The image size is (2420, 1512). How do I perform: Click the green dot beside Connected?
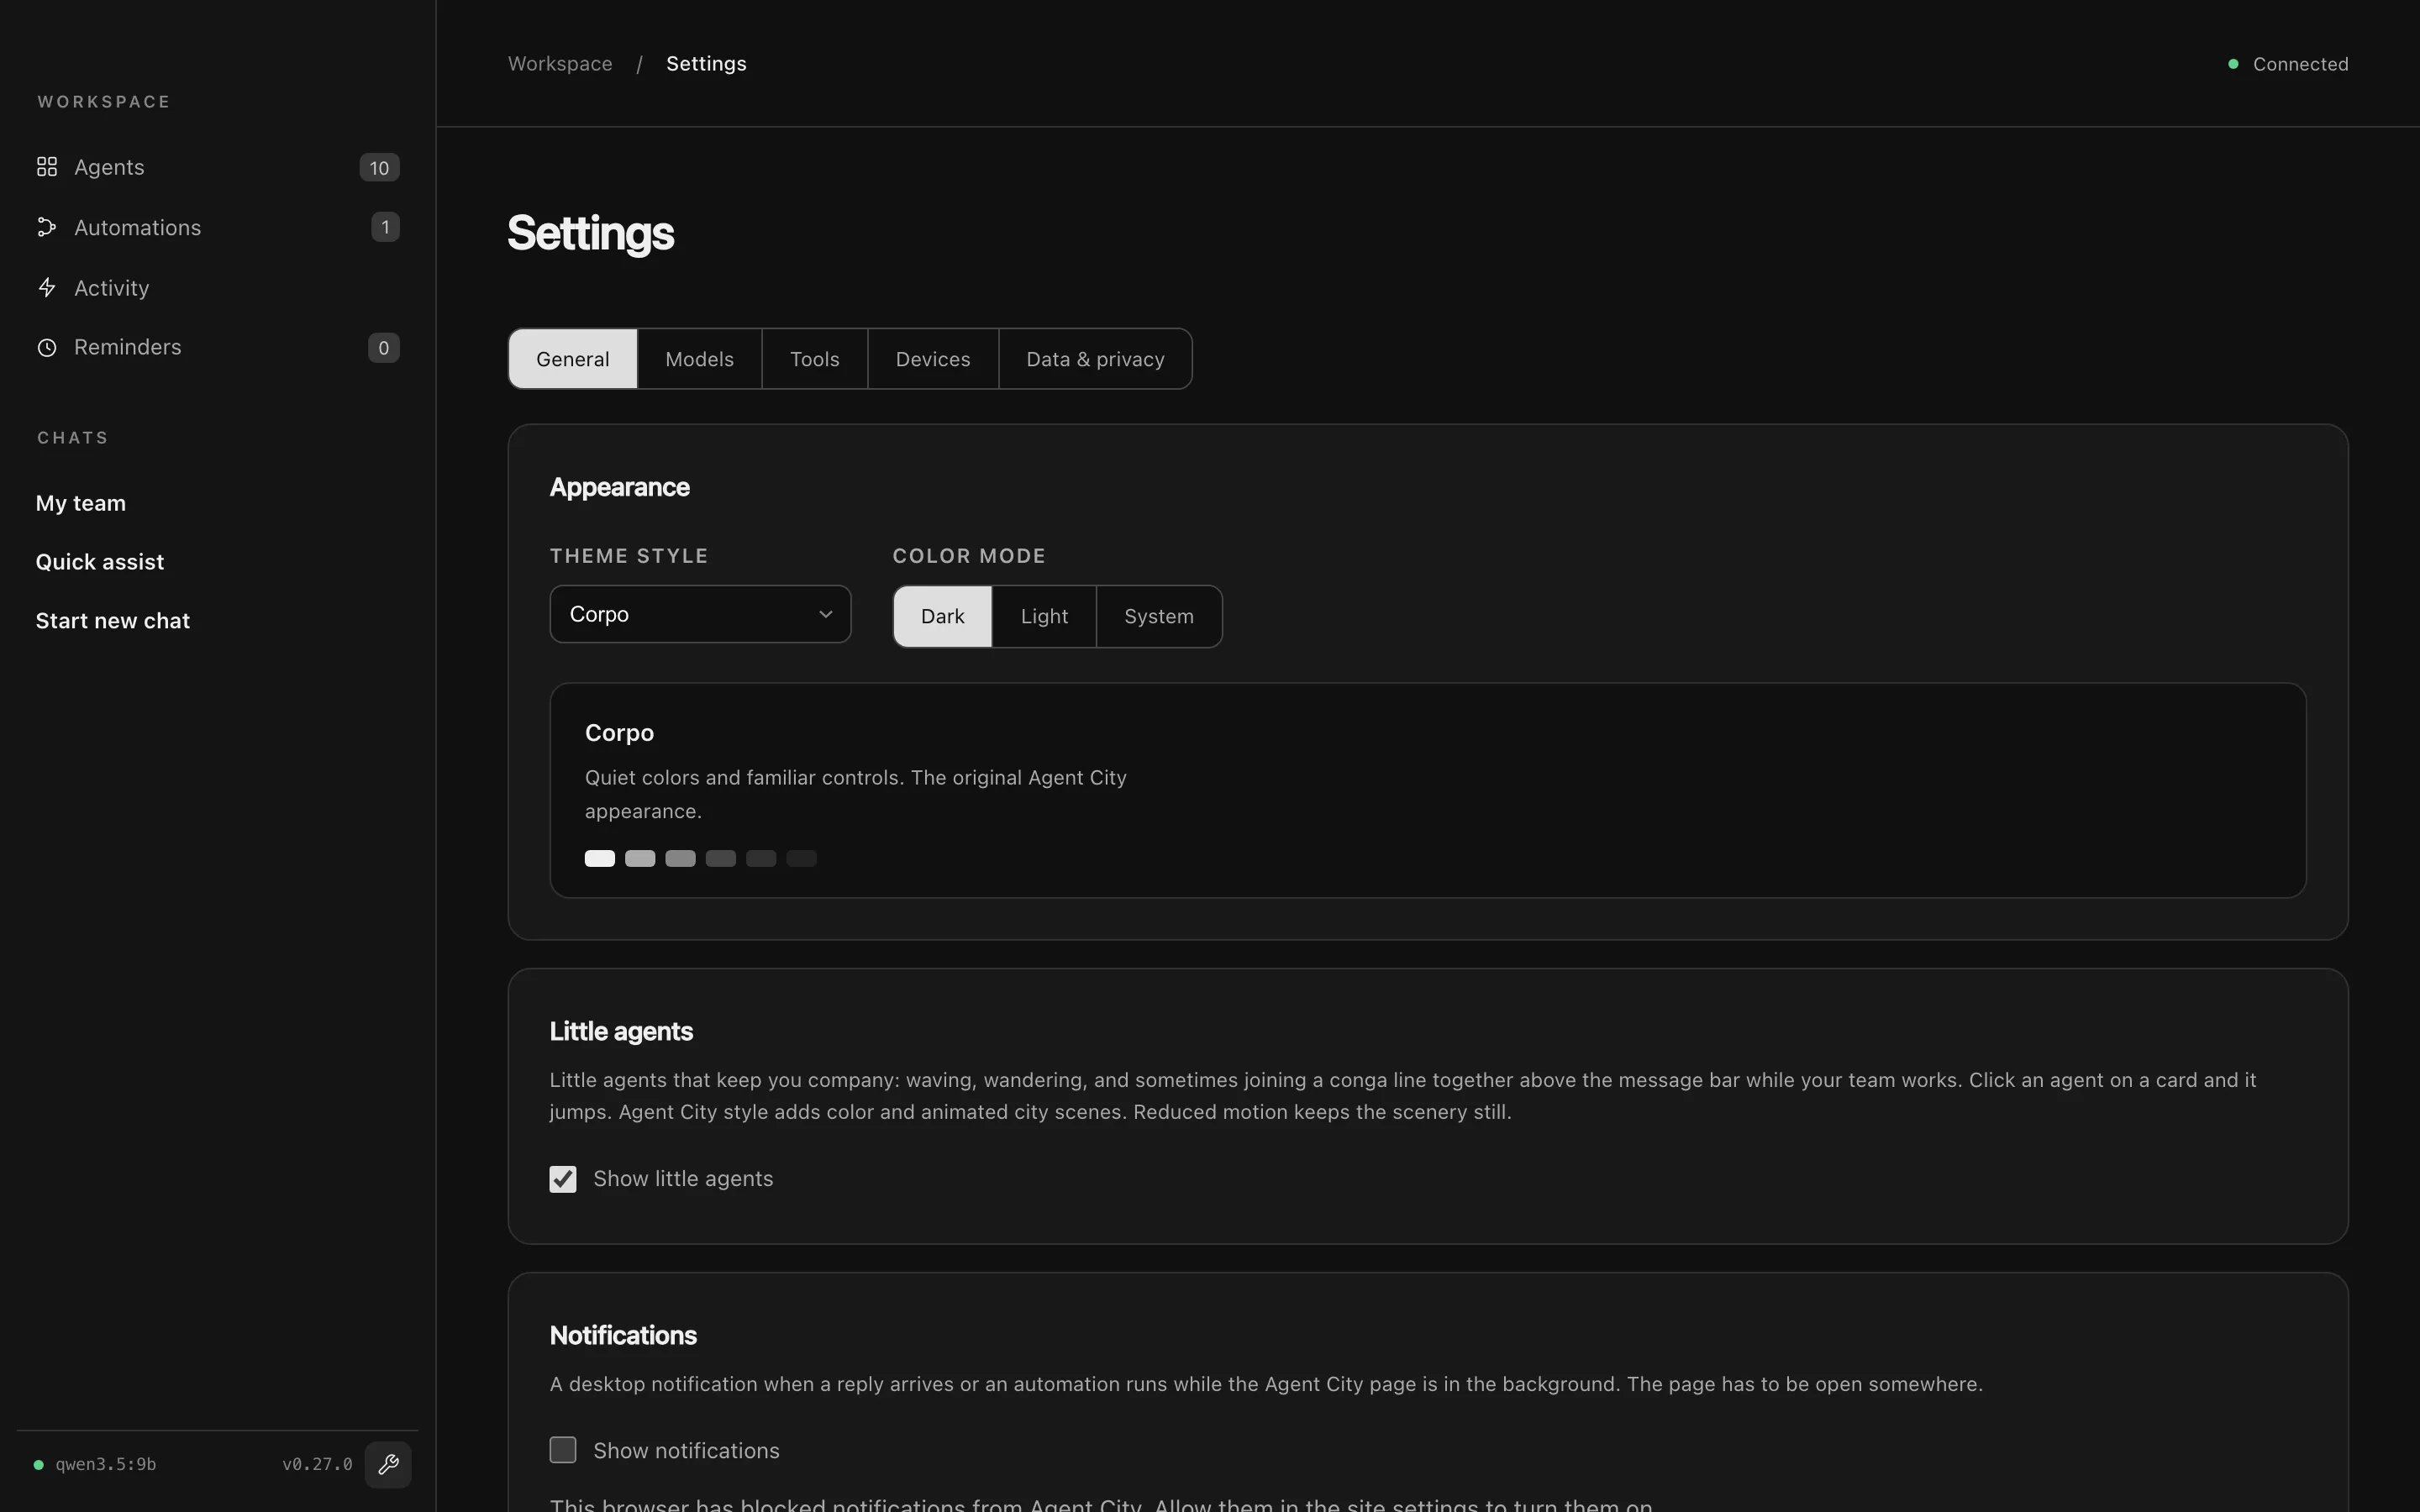(x=2233, y=64)
